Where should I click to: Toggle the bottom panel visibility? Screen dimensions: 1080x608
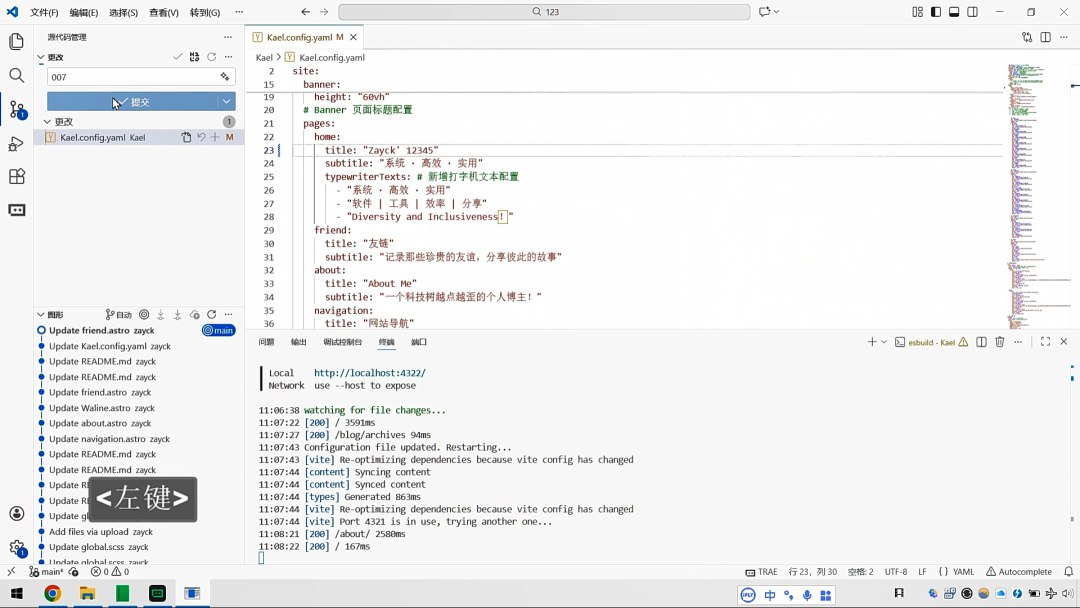coord(954,12)
